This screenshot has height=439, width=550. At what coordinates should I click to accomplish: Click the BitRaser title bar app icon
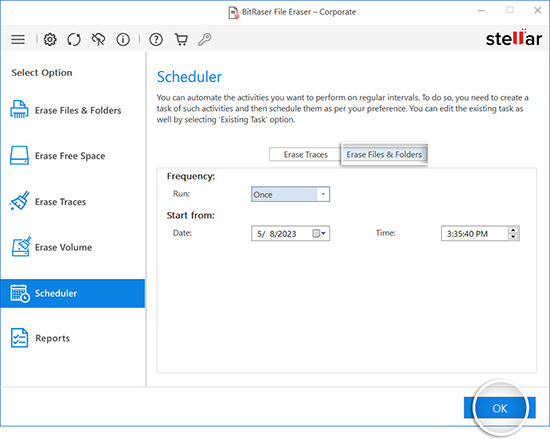234,12
